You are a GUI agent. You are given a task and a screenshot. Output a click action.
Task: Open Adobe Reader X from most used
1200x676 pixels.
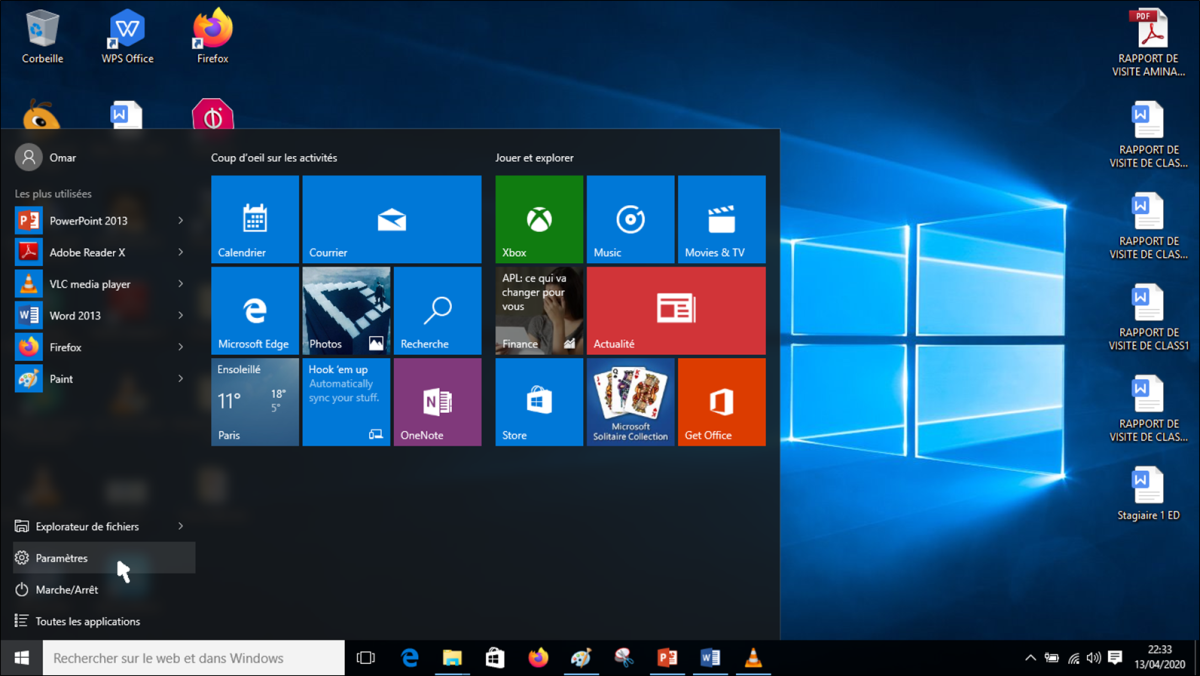coord(103,252)
